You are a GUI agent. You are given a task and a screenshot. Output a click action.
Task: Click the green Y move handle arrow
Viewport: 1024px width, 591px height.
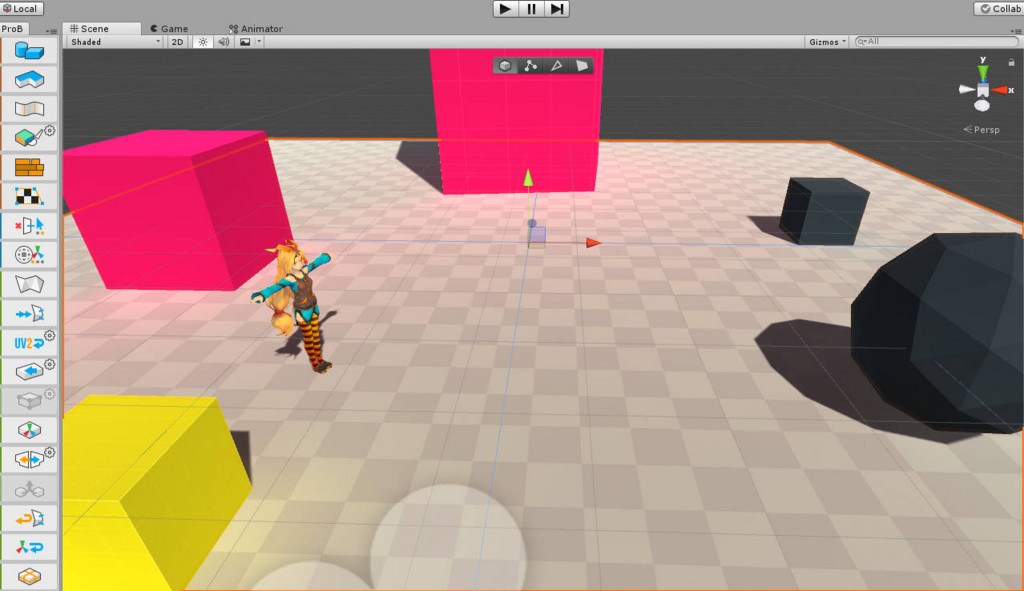point(528,178)
